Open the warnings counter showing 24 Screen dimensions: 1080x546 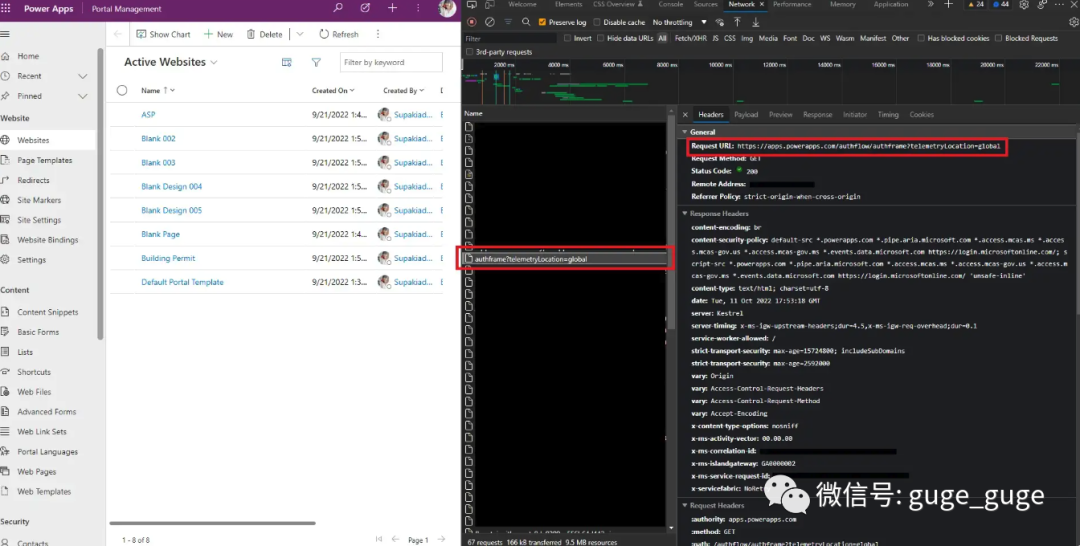coord(976,4)
